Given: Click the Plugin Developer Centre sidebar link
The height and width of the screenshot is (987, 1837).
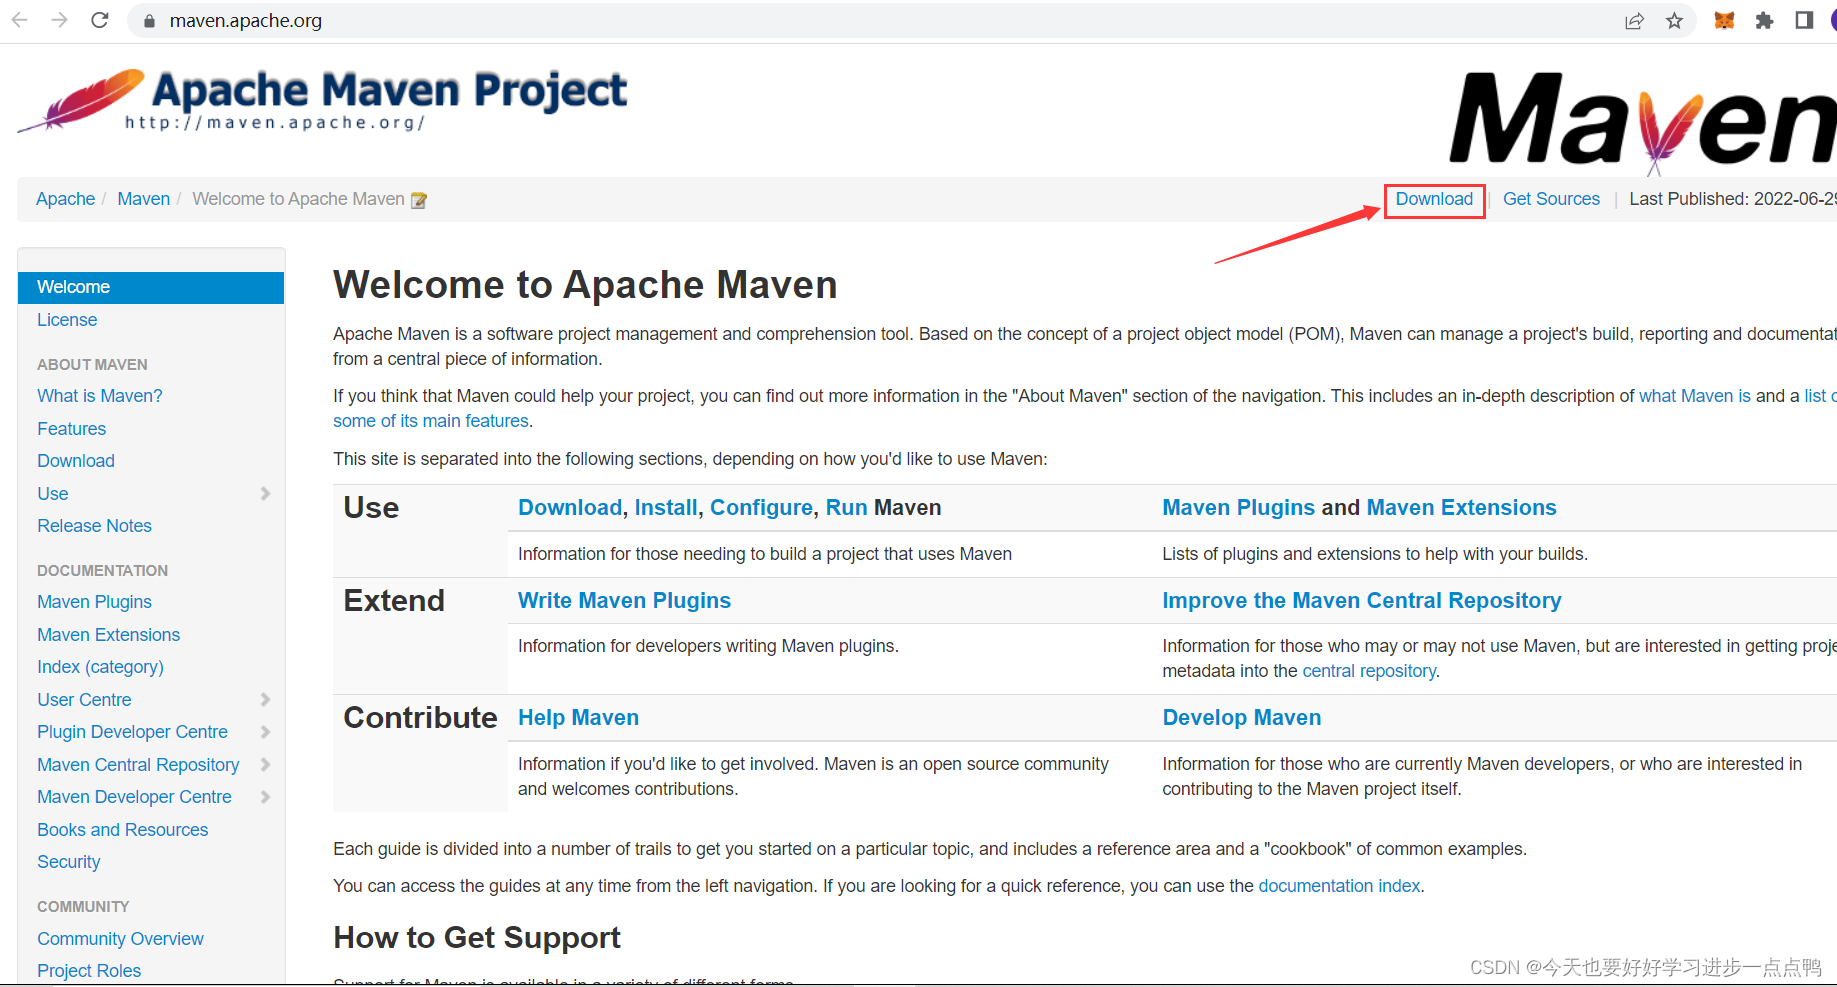Looking at the screenshot, I should coord(132,732).
